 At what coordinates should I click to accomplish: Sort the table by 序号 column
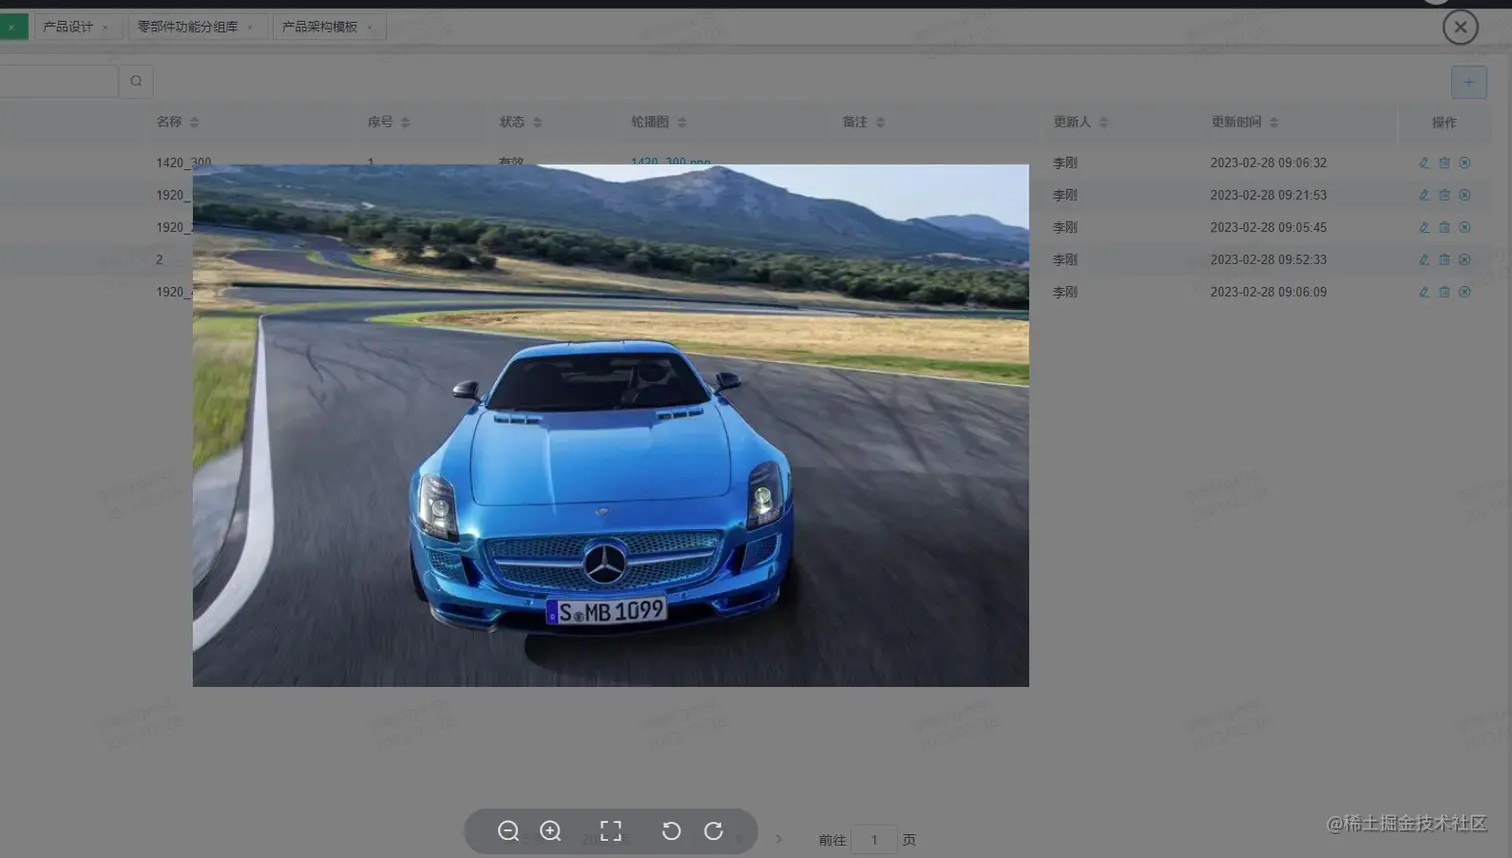pos(405,122)
